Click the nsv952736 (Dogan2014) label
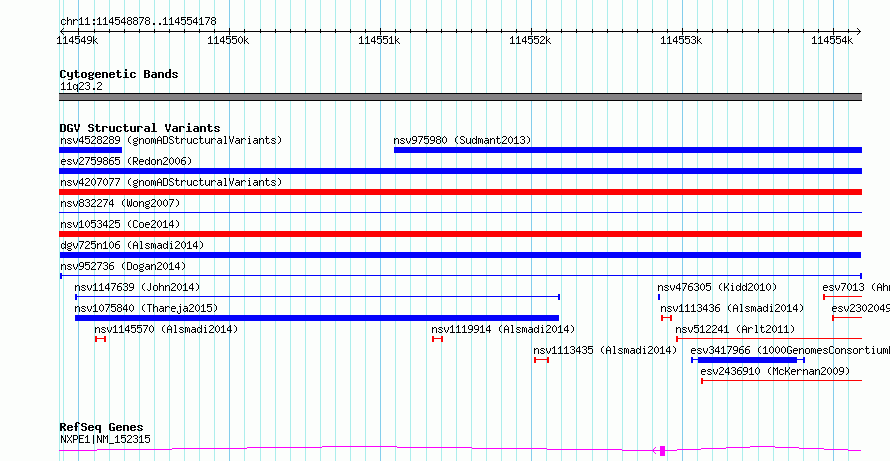Screen dimensions: 890x461 pyautogui.click(x=123, y=266)
